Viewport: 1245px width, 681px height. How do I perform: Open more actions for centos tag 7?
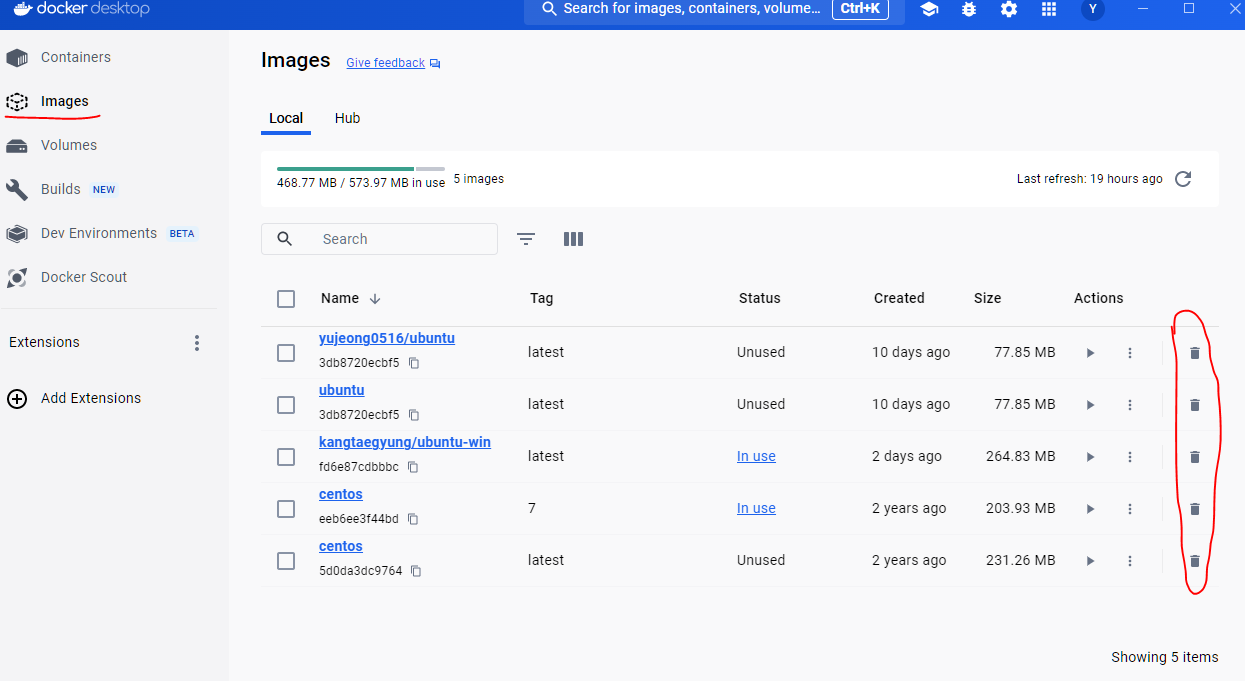[x=1130, y=509]
